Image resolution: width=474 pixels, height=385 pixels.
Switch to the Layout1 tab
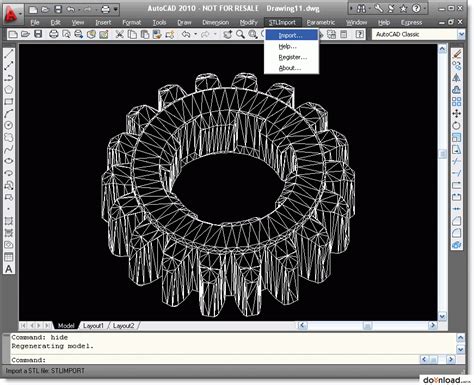click(x=93, y=326)
